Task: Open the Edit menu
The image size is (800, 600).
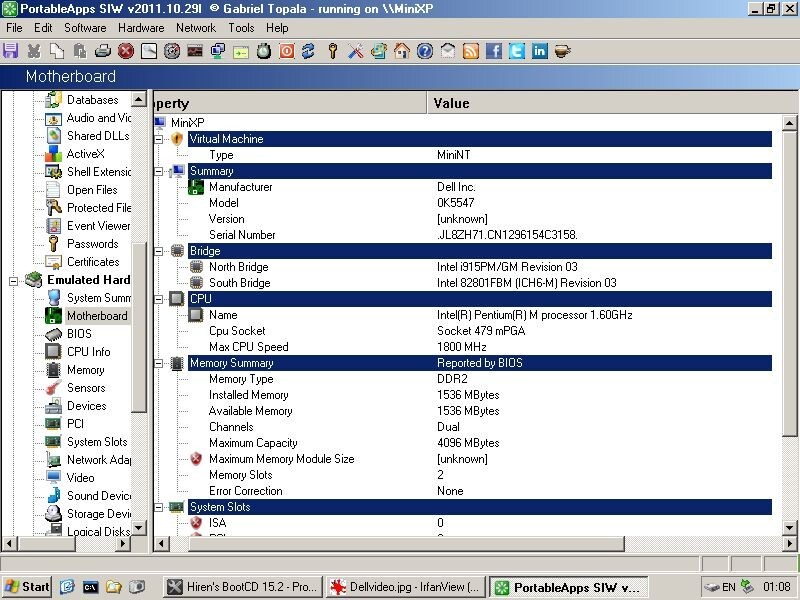Action: coord(43,28)
